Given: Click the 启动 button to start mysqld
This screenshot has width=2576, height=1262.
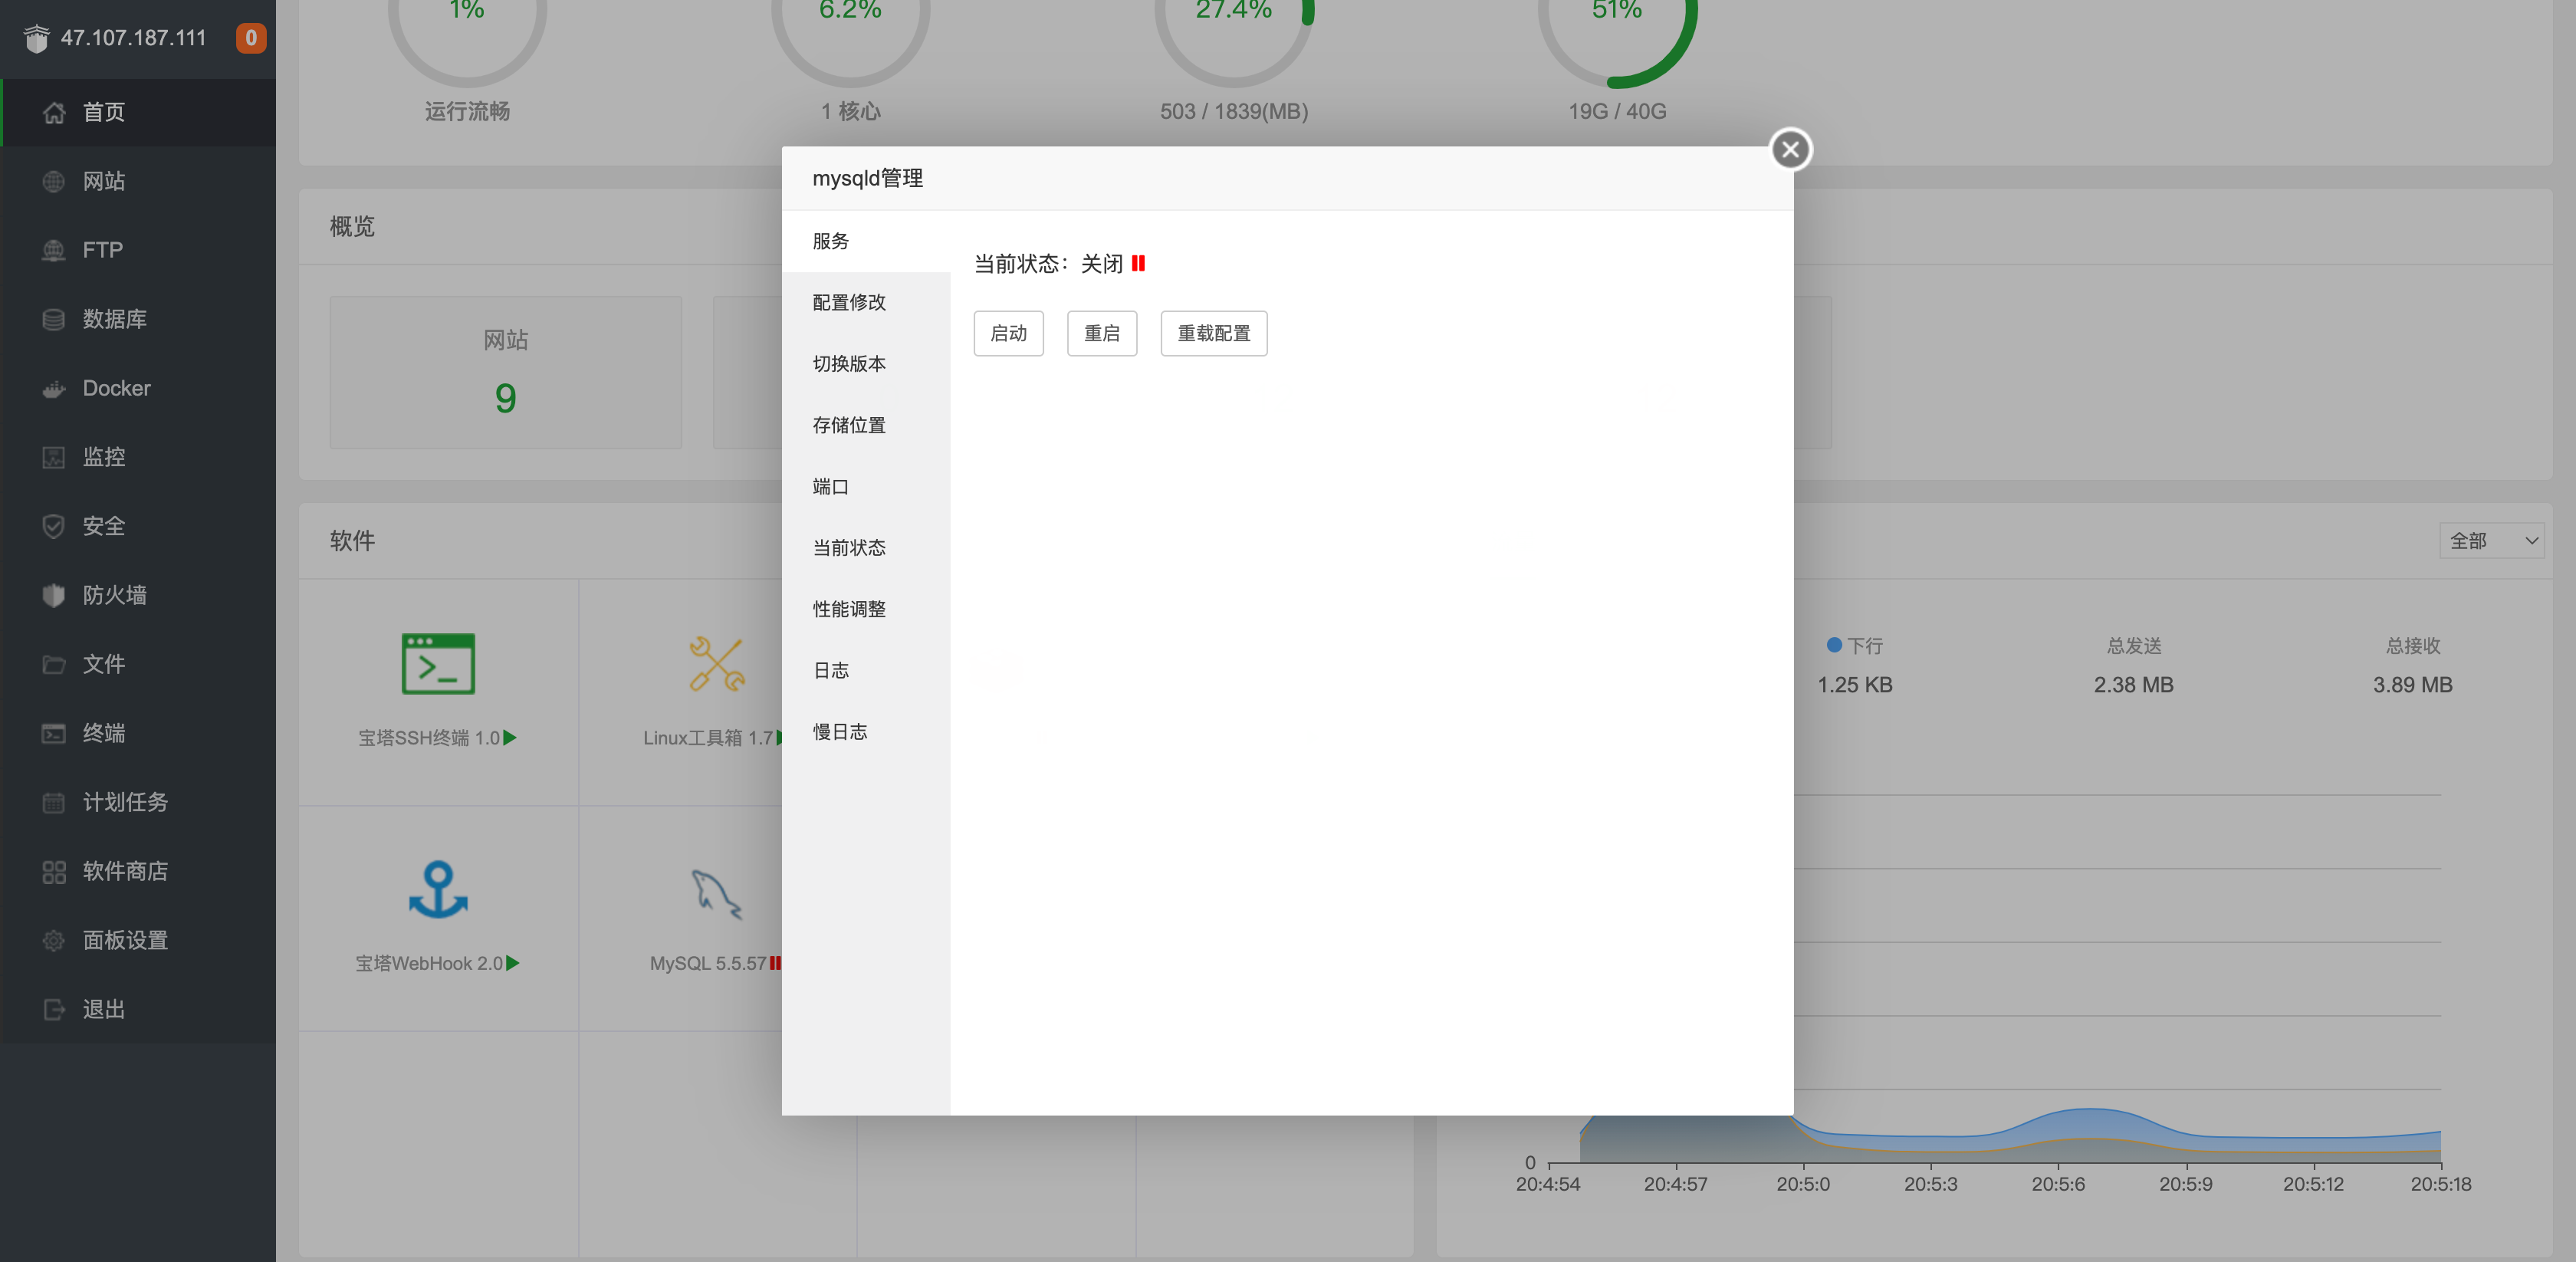Looking at the screenshot, I should (x=1008, y=333).
